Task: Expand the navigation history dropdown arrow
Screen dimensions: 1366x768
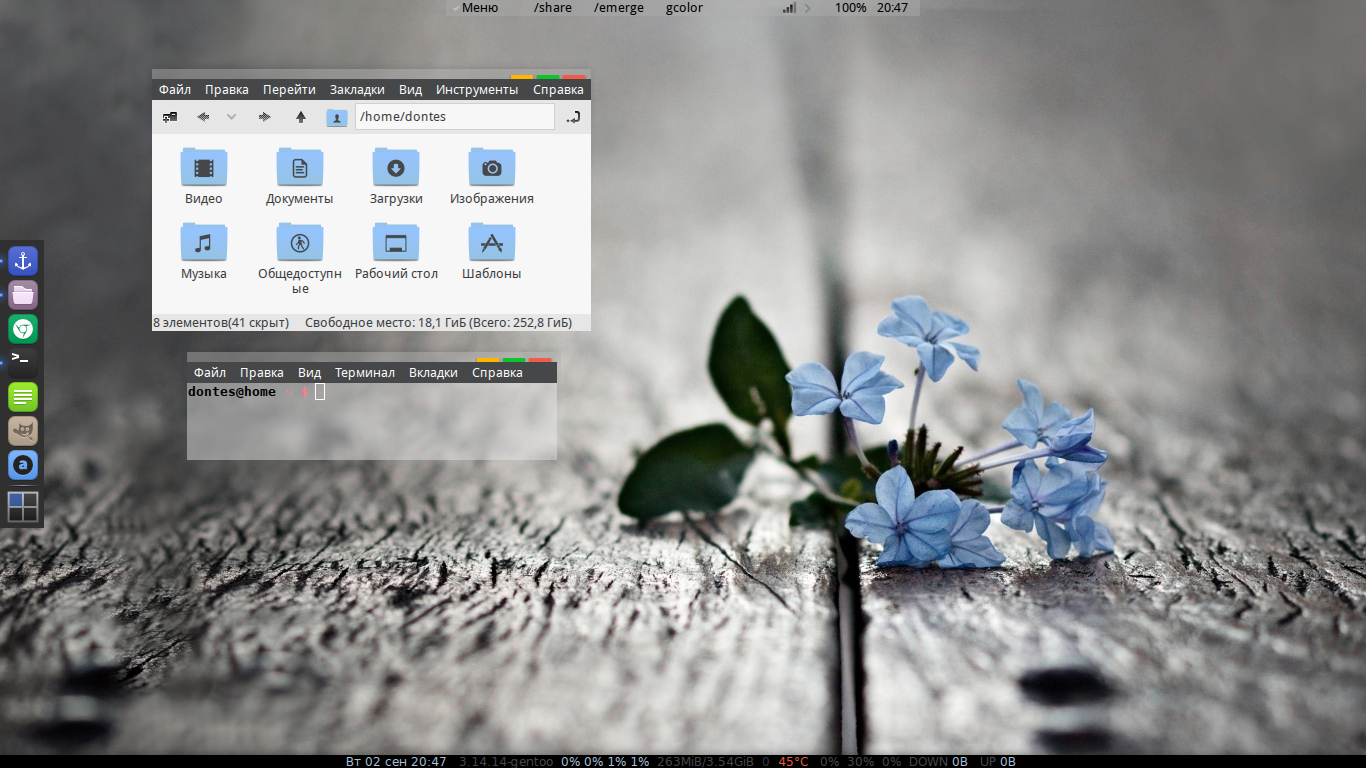Action: pyautogui.click(x=232, y=117)
